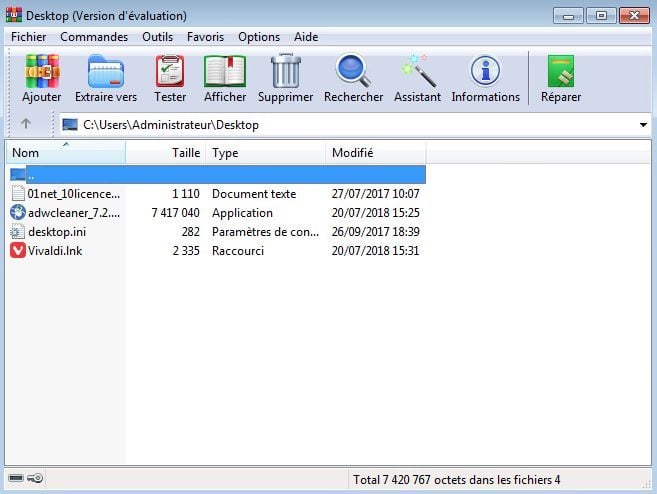This screenshot has width=657, height=494.
Task: Click the desktop.ini file icon
Action: tap(18, 232)
